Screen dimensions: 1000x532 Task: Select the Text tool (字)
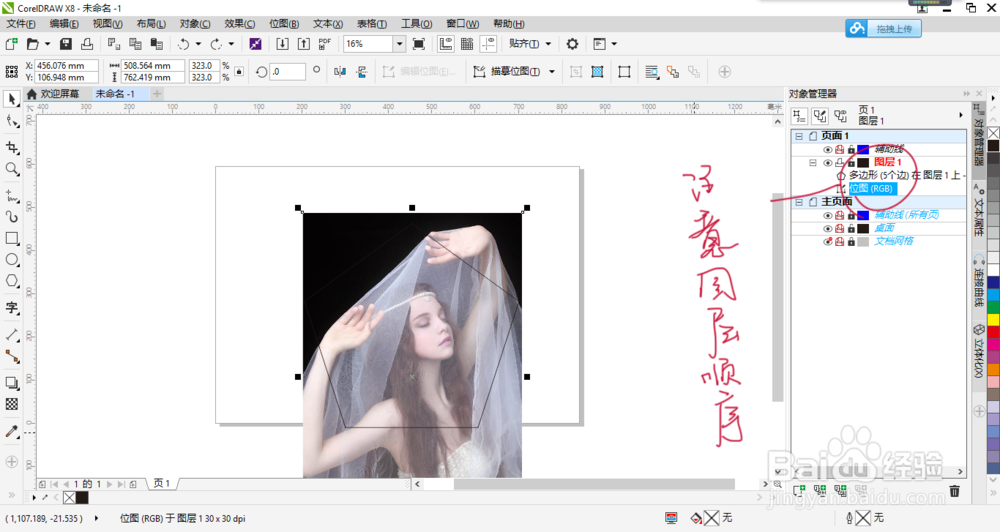(x=11, y=308)
